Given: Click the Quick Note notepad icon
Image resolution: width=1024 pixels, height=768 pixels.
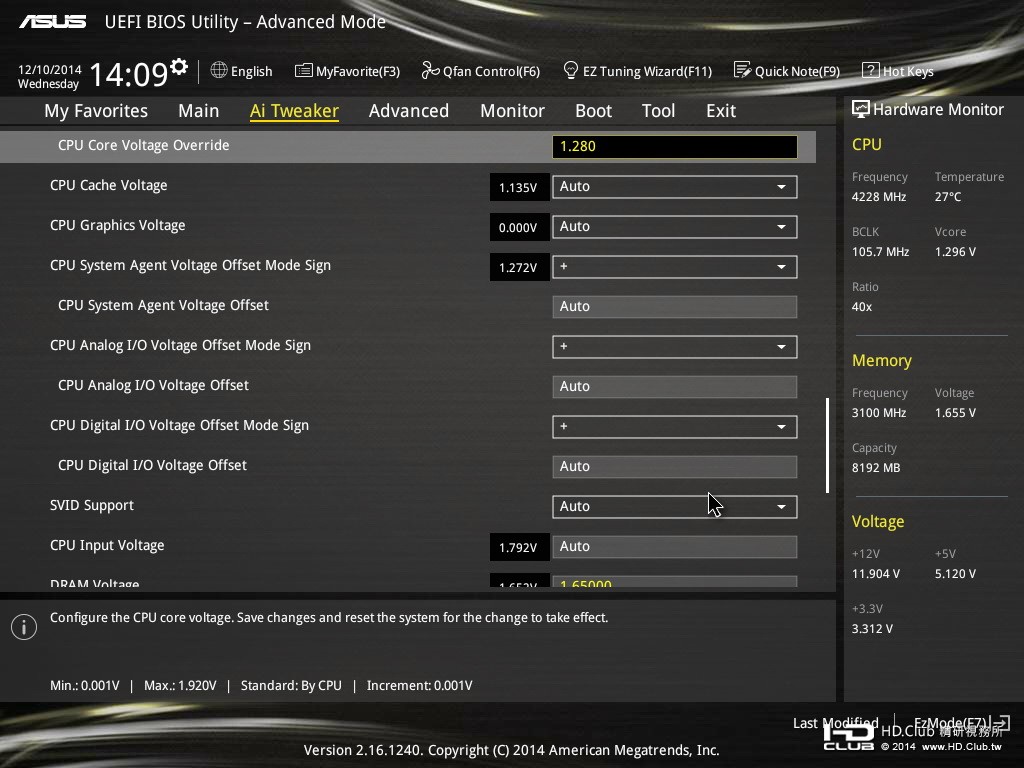Looking at the screenshot, I should 742,70.
